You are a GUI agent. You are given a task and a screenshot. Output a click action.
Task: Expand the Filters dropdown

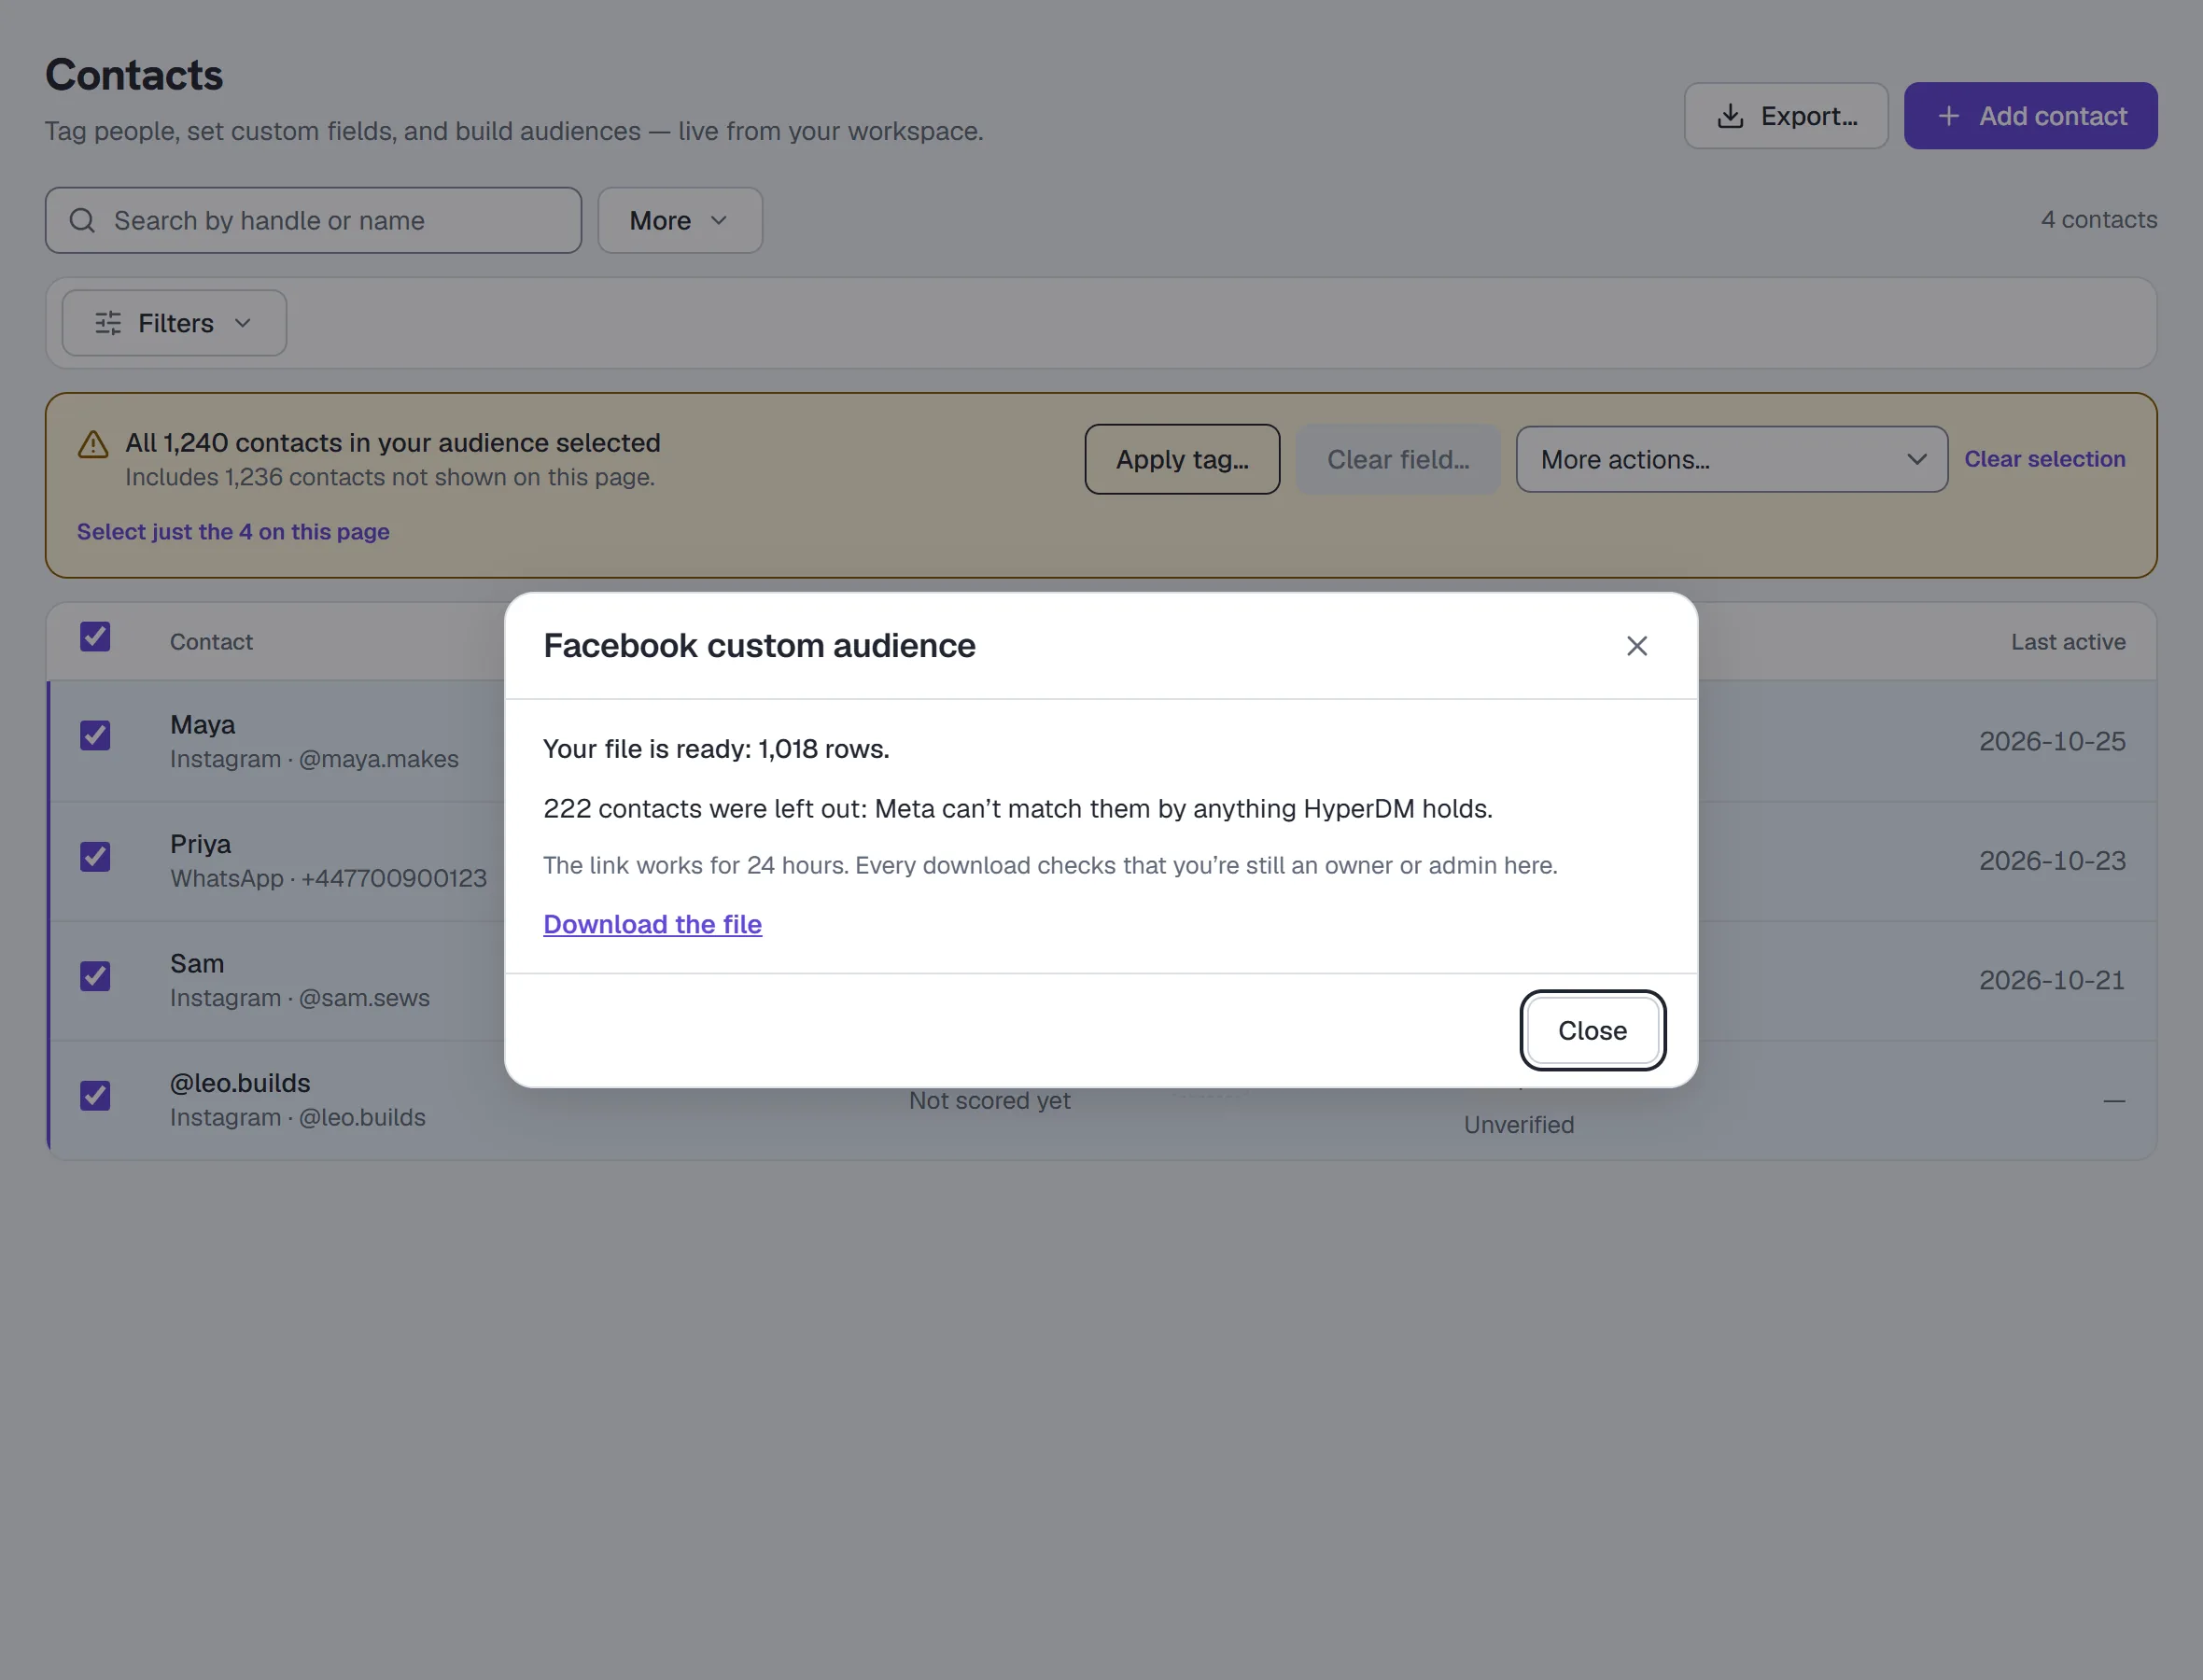[x=174, y=323]
